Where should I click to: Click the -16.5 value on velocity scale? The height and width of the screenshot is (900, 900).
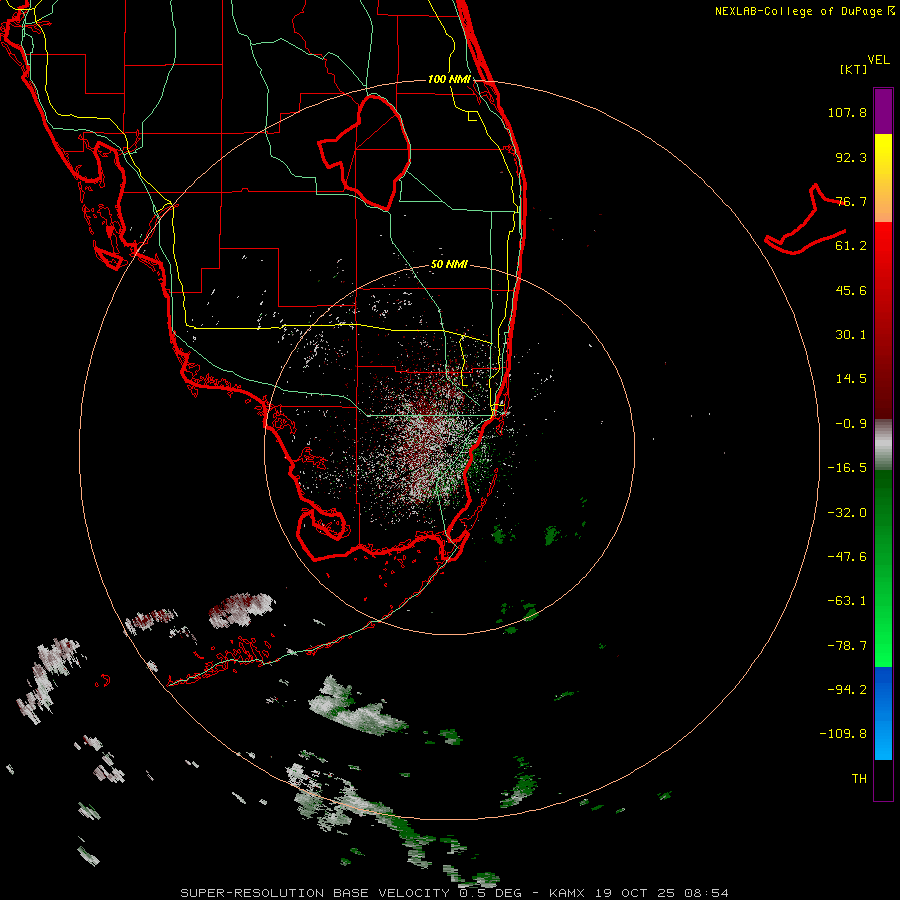[x=847, y=468]
